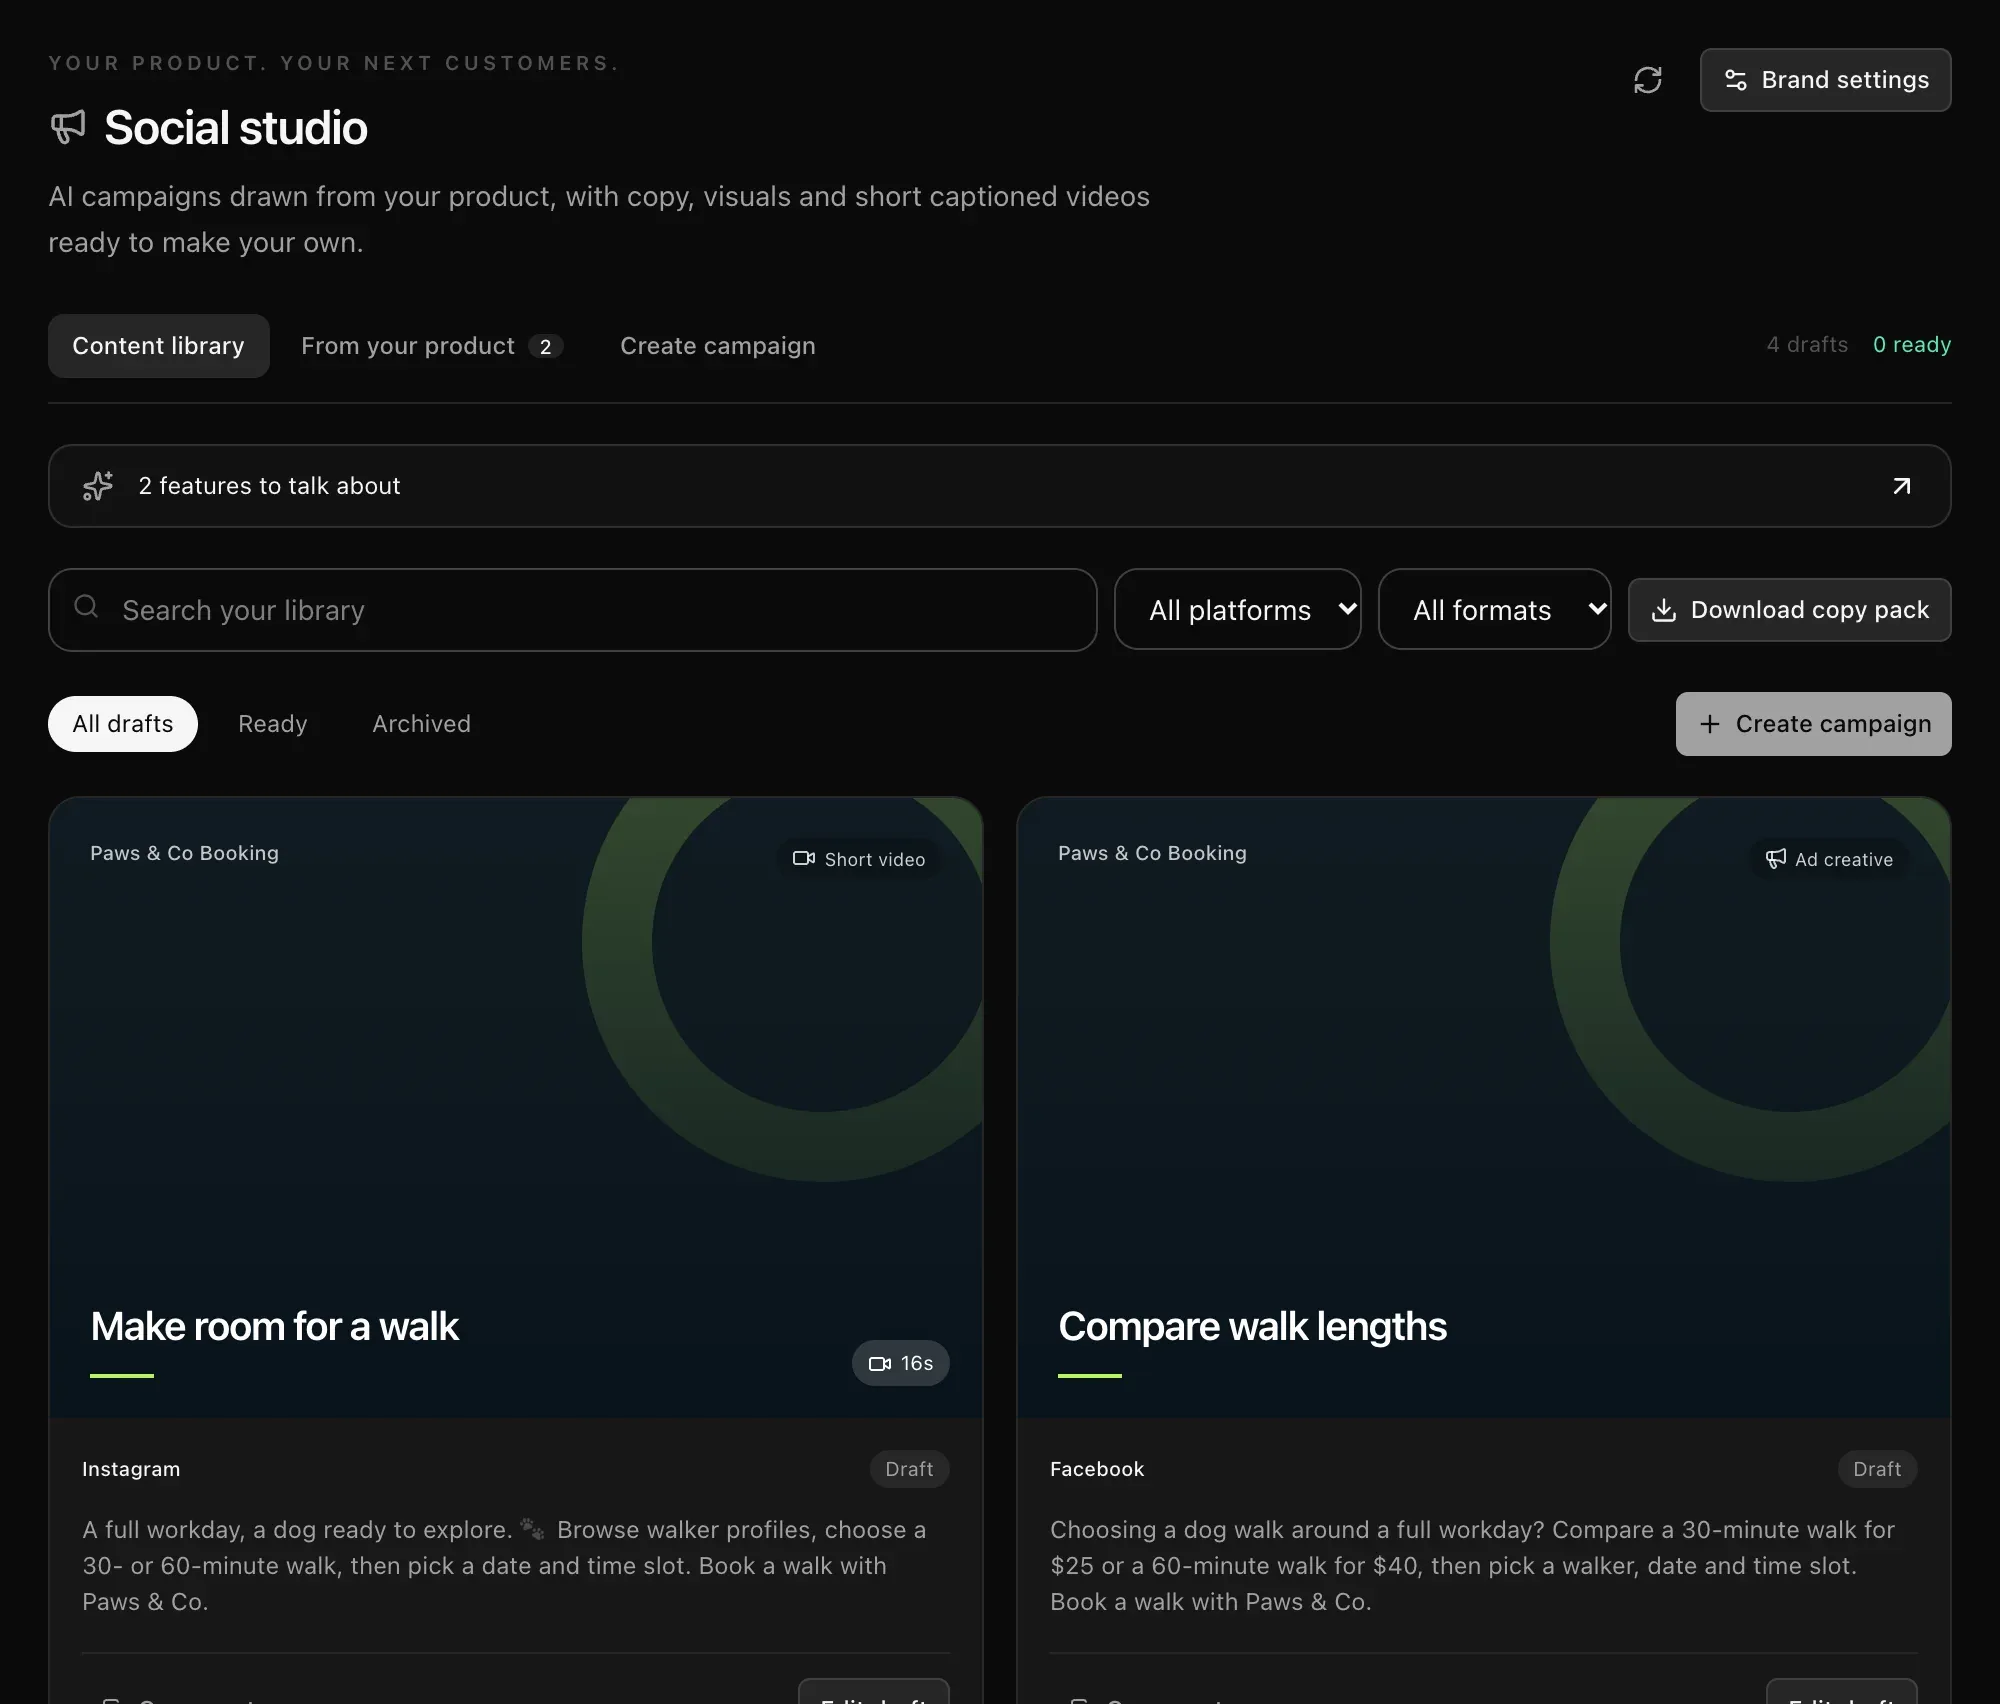The image size is (2000, 1704).
Task: Select the Ready filter
Action: tap(272, 724)
